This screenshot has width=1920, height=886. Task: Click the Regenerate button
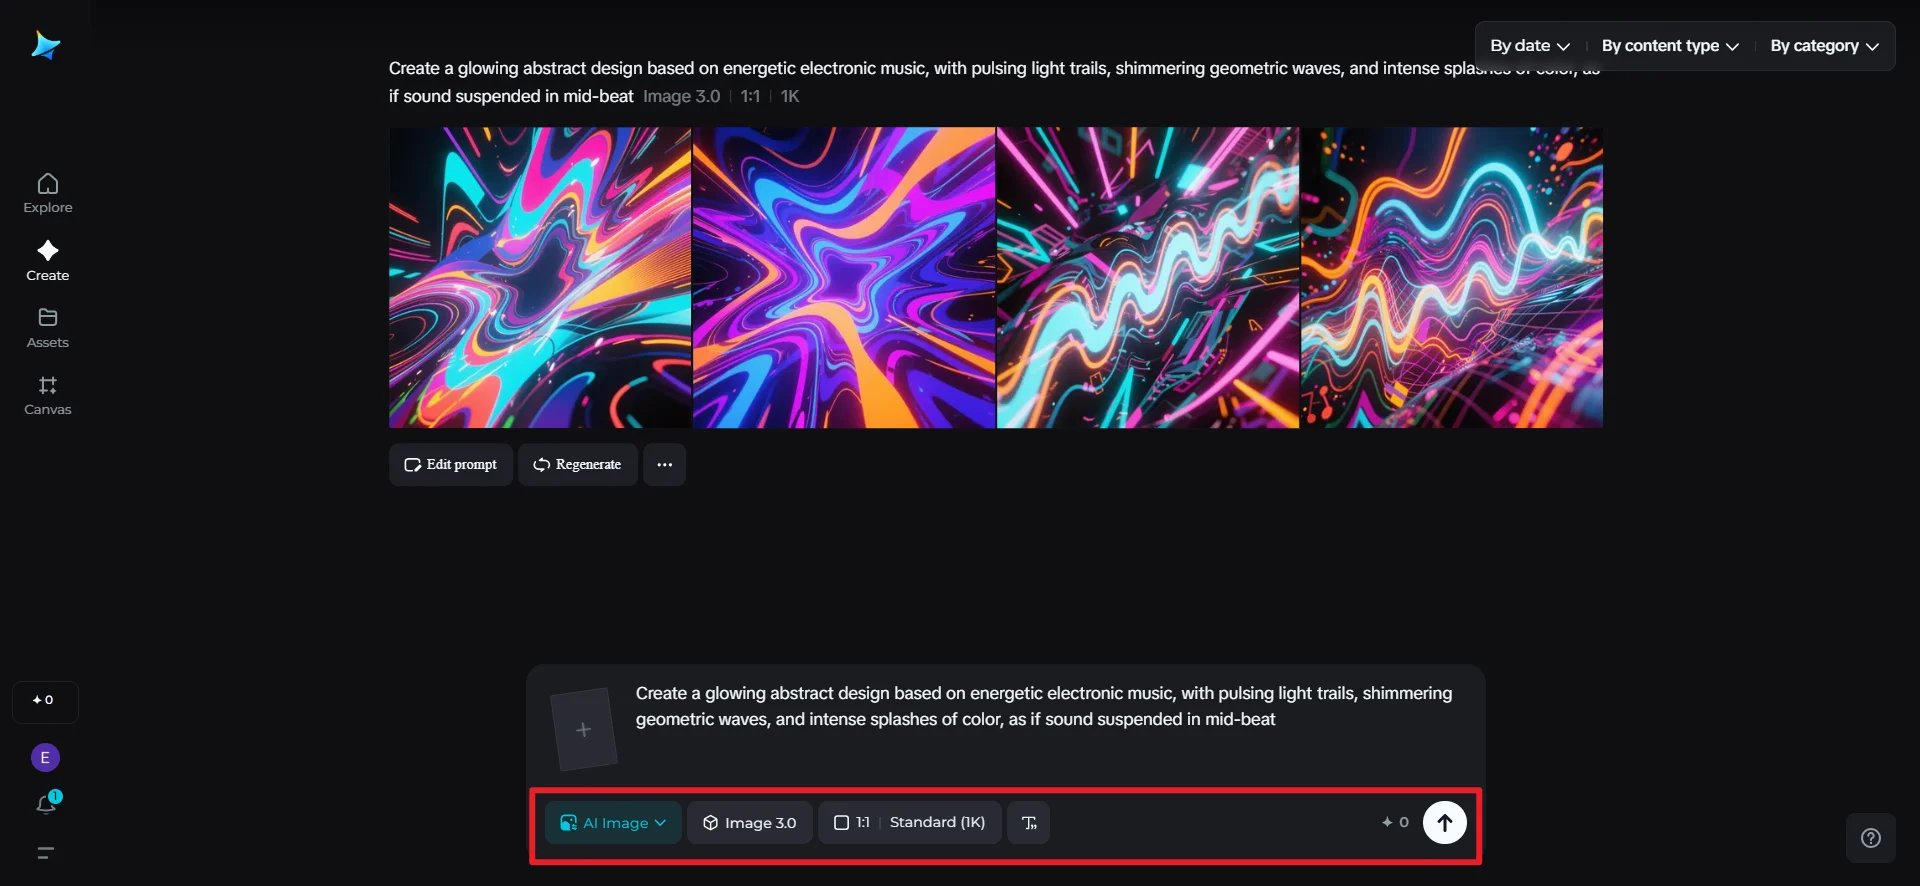point(577,465)
